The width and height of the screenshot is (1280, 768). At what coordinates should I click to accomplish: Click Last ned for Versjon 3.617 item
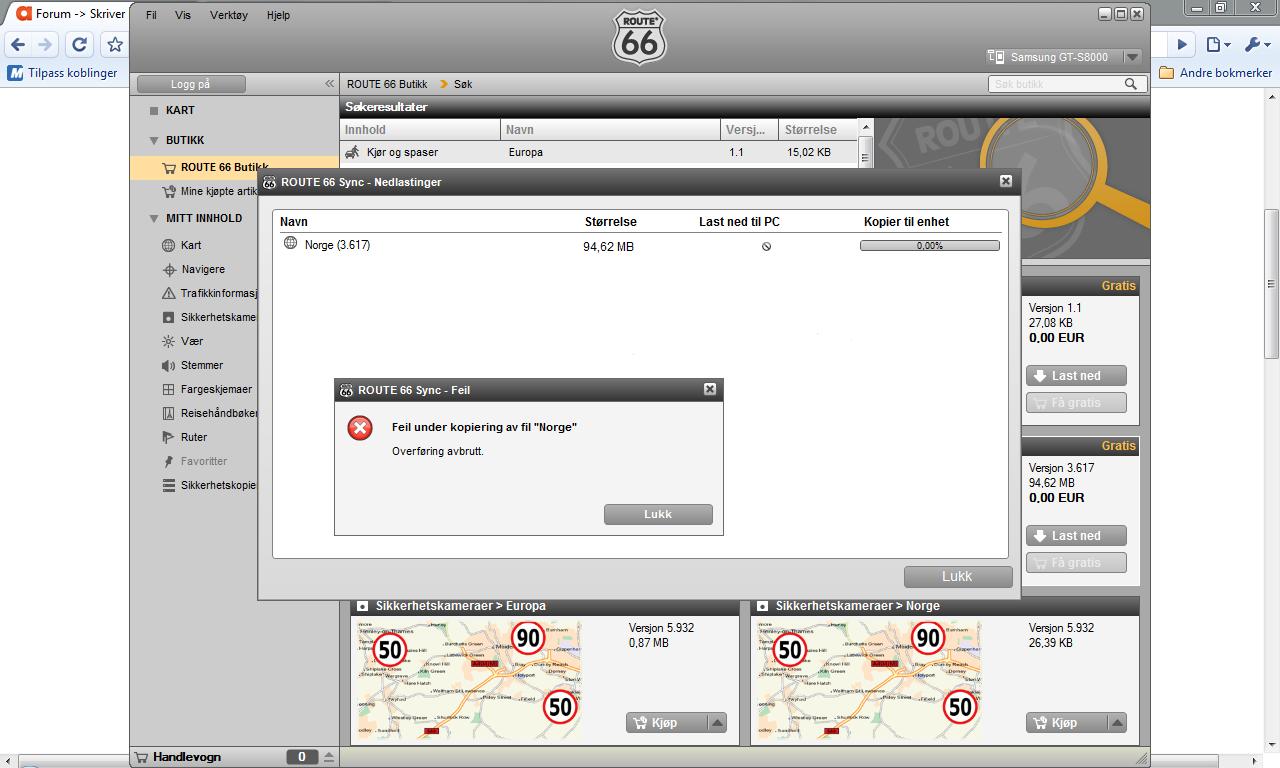click(x=1076, y=535)
